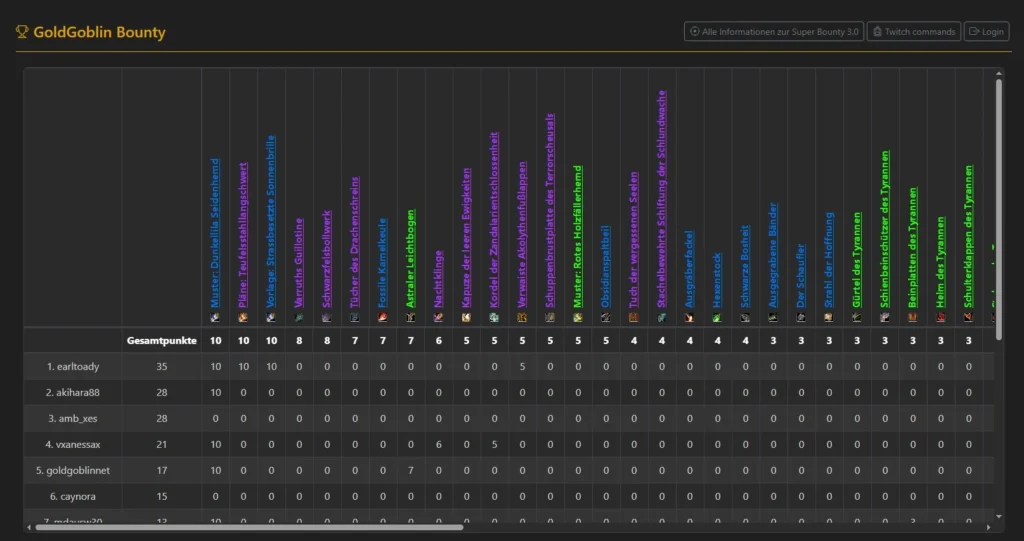
Task: Click the item icon below Kapuze der leeren Ewigkeiten
Action: click(466, 318)
